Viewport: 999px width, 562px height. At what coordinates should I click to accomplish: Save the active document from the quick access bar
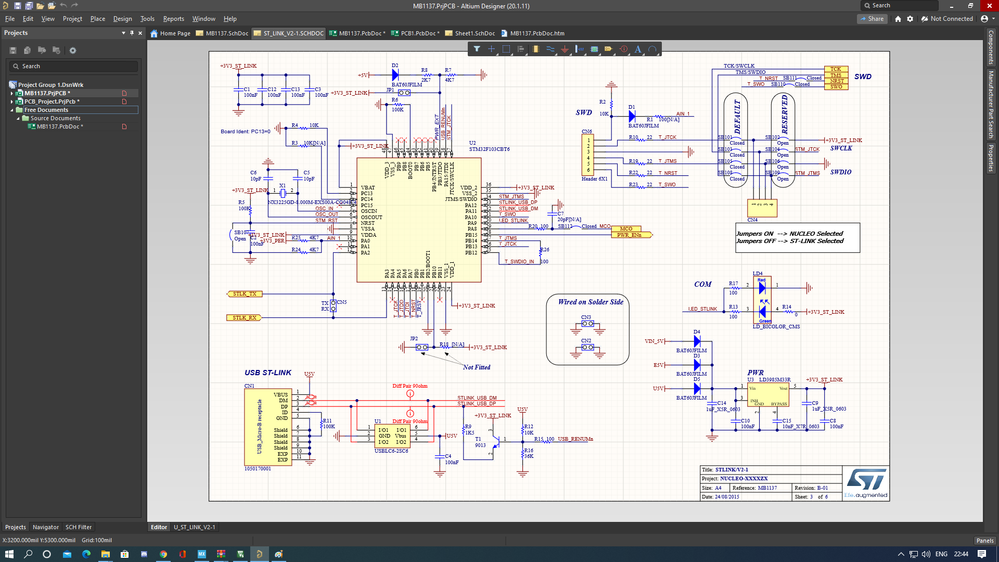point(17,6)
